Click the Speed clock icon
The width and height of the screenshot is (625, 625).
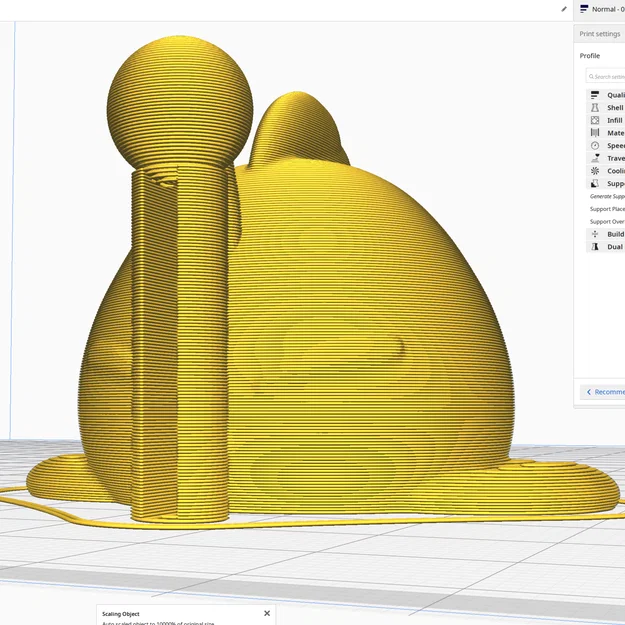[595, 145]
